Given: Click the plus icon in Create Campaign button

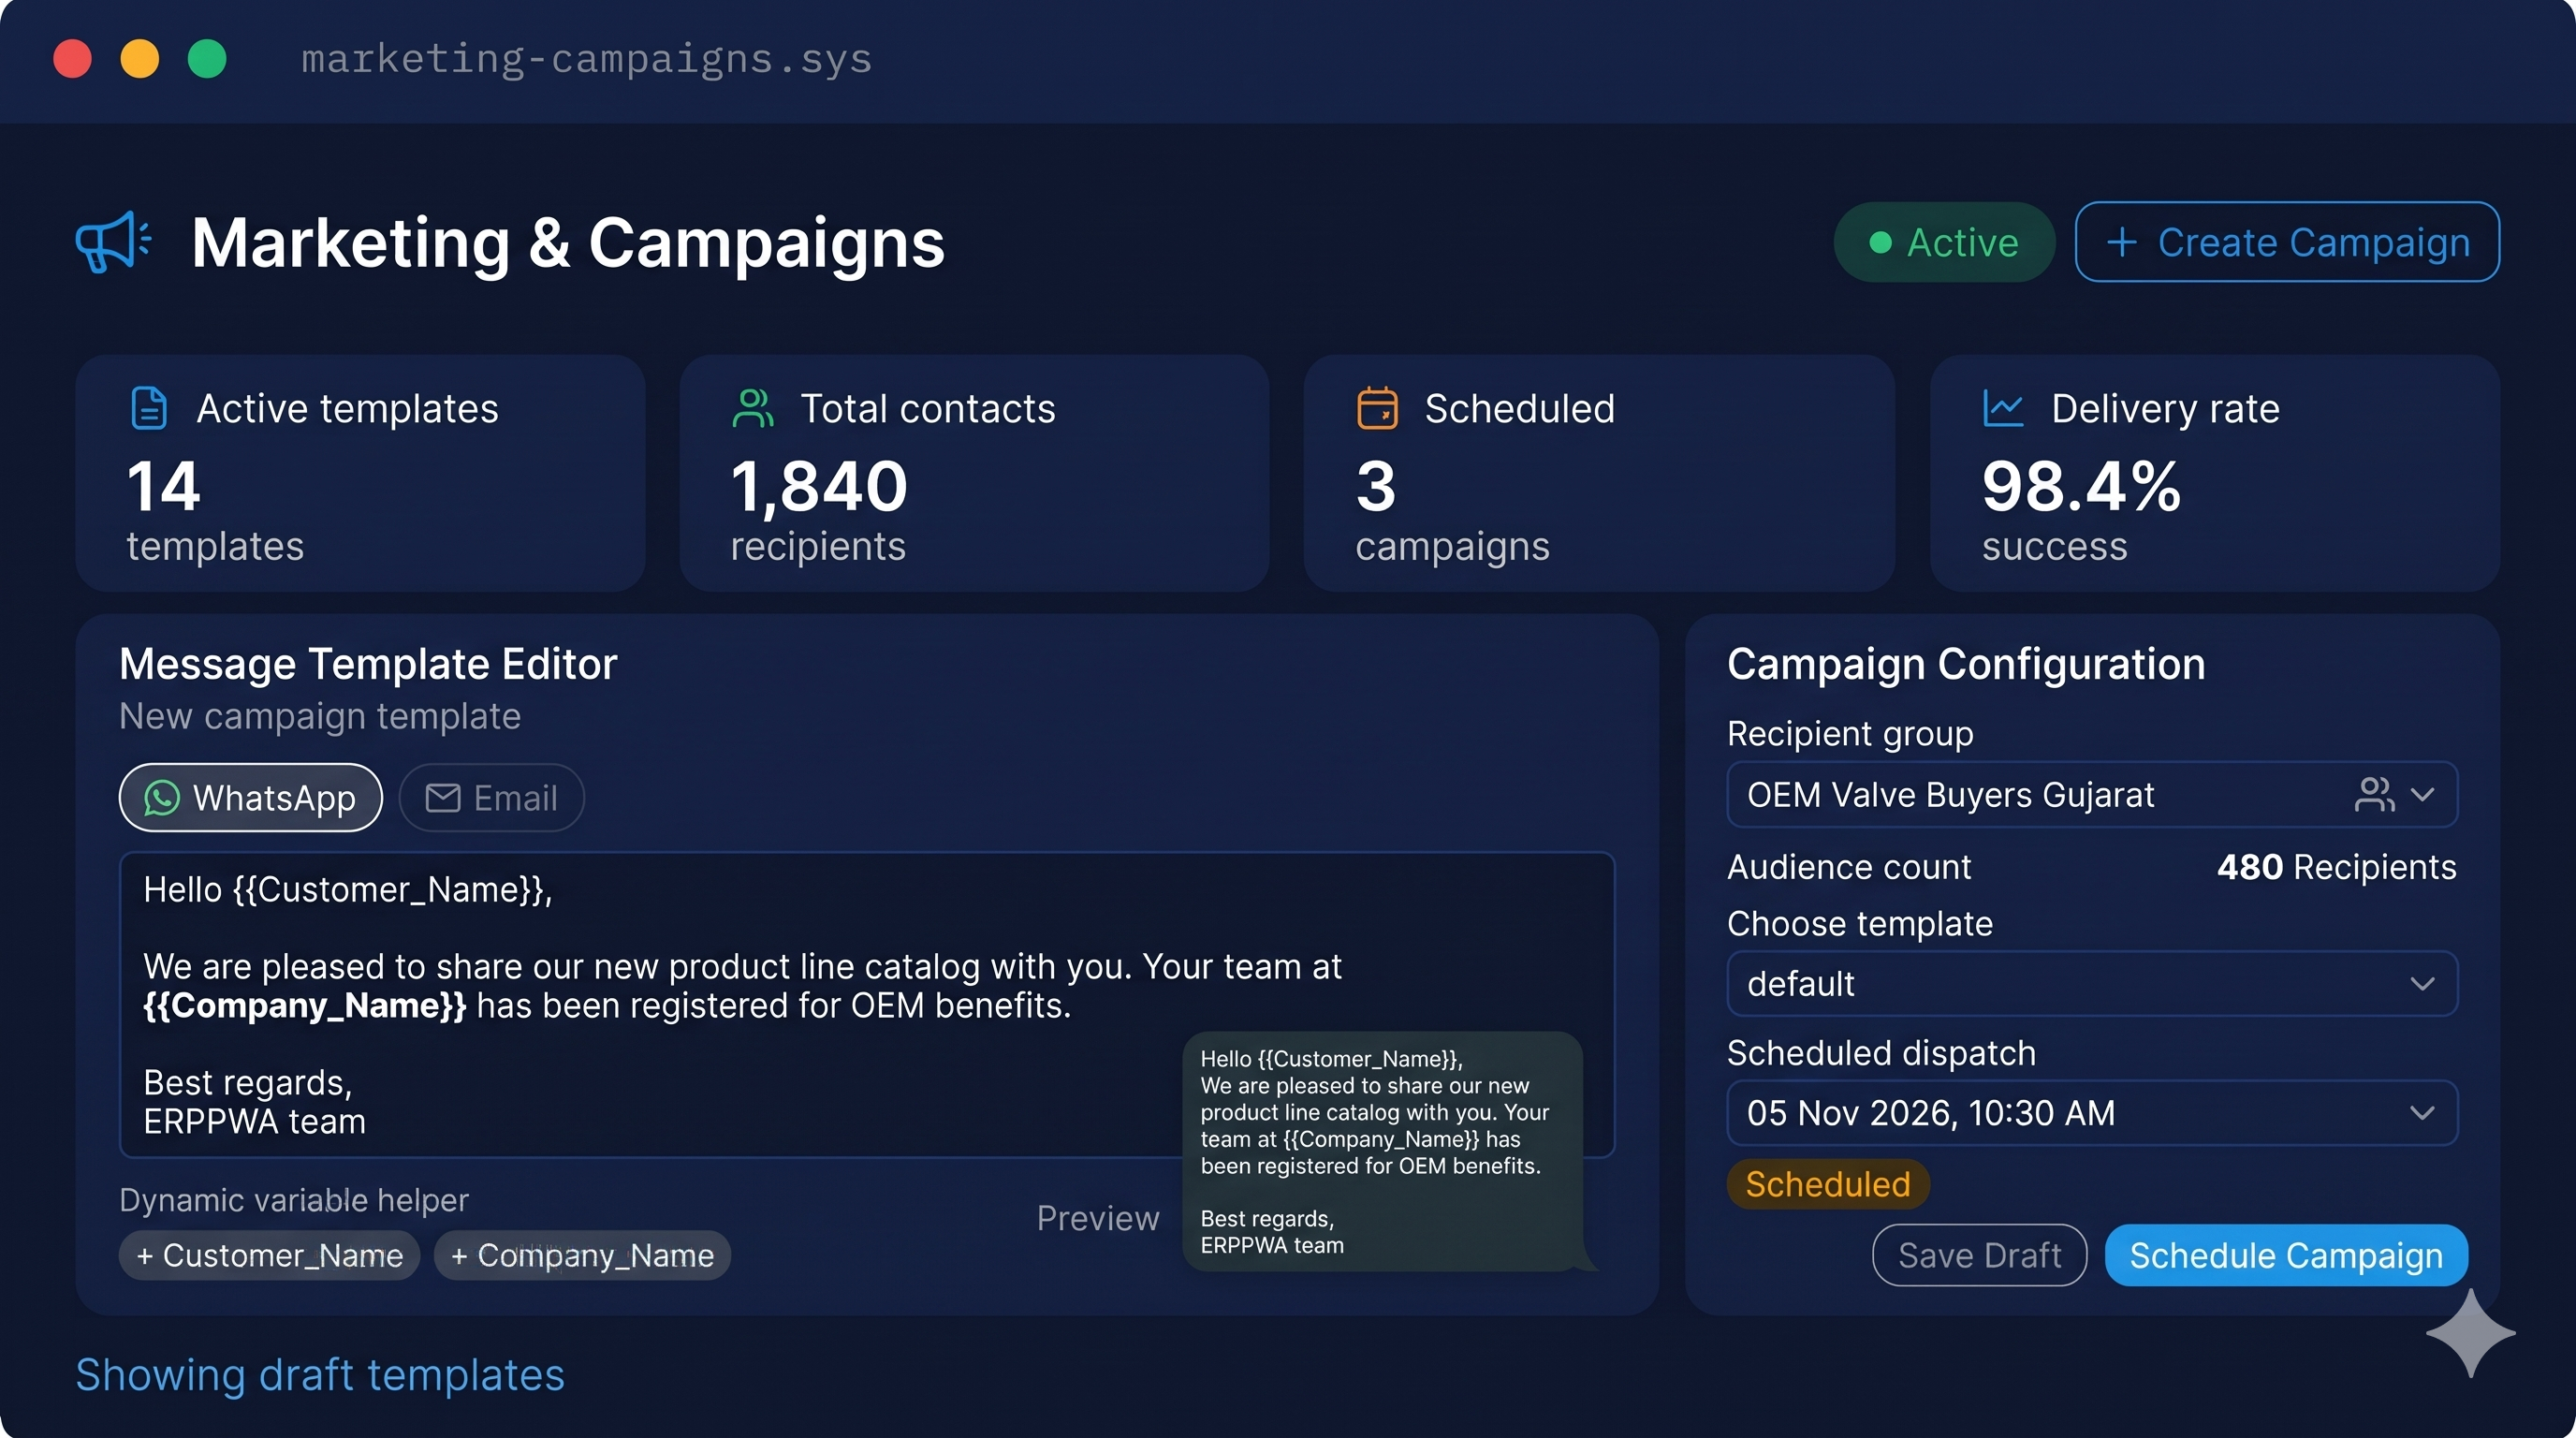Looking at the screenshot, I should point(2121,242).
